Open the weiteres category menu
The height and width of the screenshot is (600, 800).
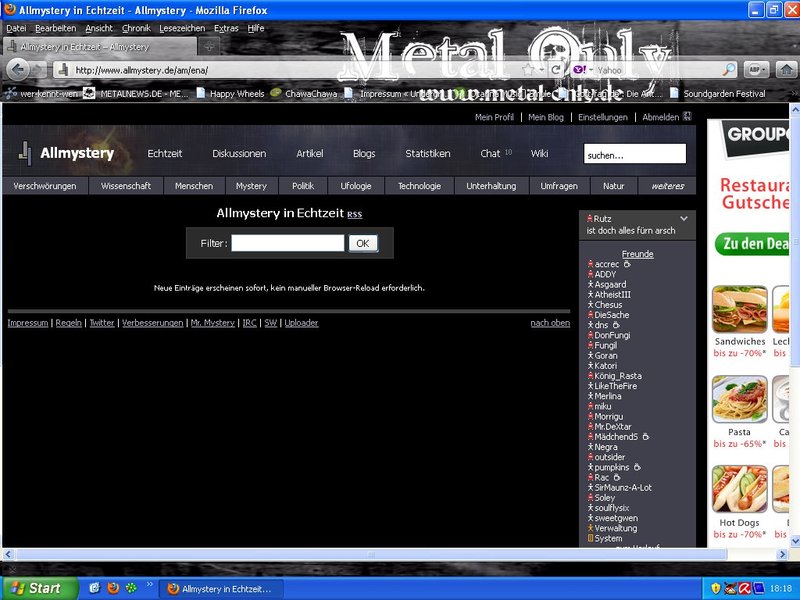tap(667, 186)
